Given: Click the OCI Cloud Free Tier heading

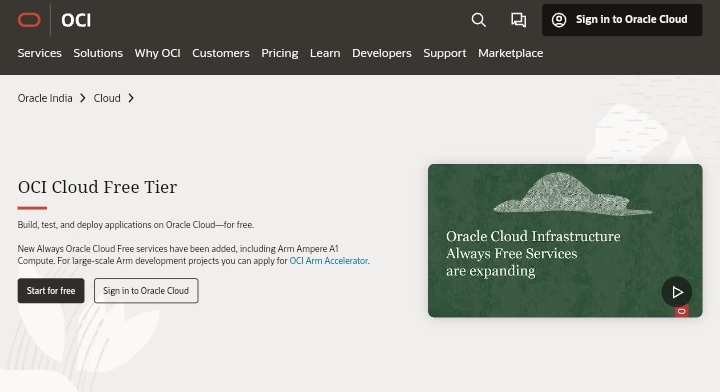Looking at the screenshot, I should click(x=97, y=187).
